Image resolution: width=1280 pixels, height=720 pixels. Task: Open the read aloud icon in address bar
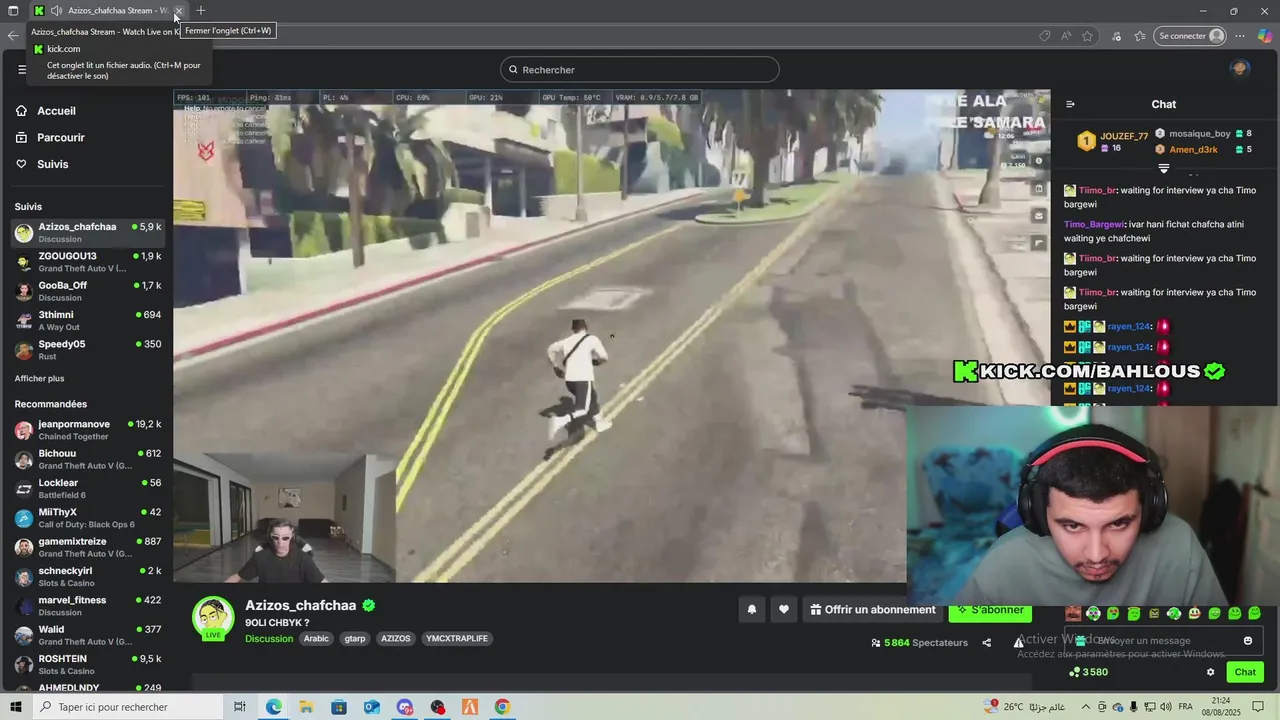1066,36
